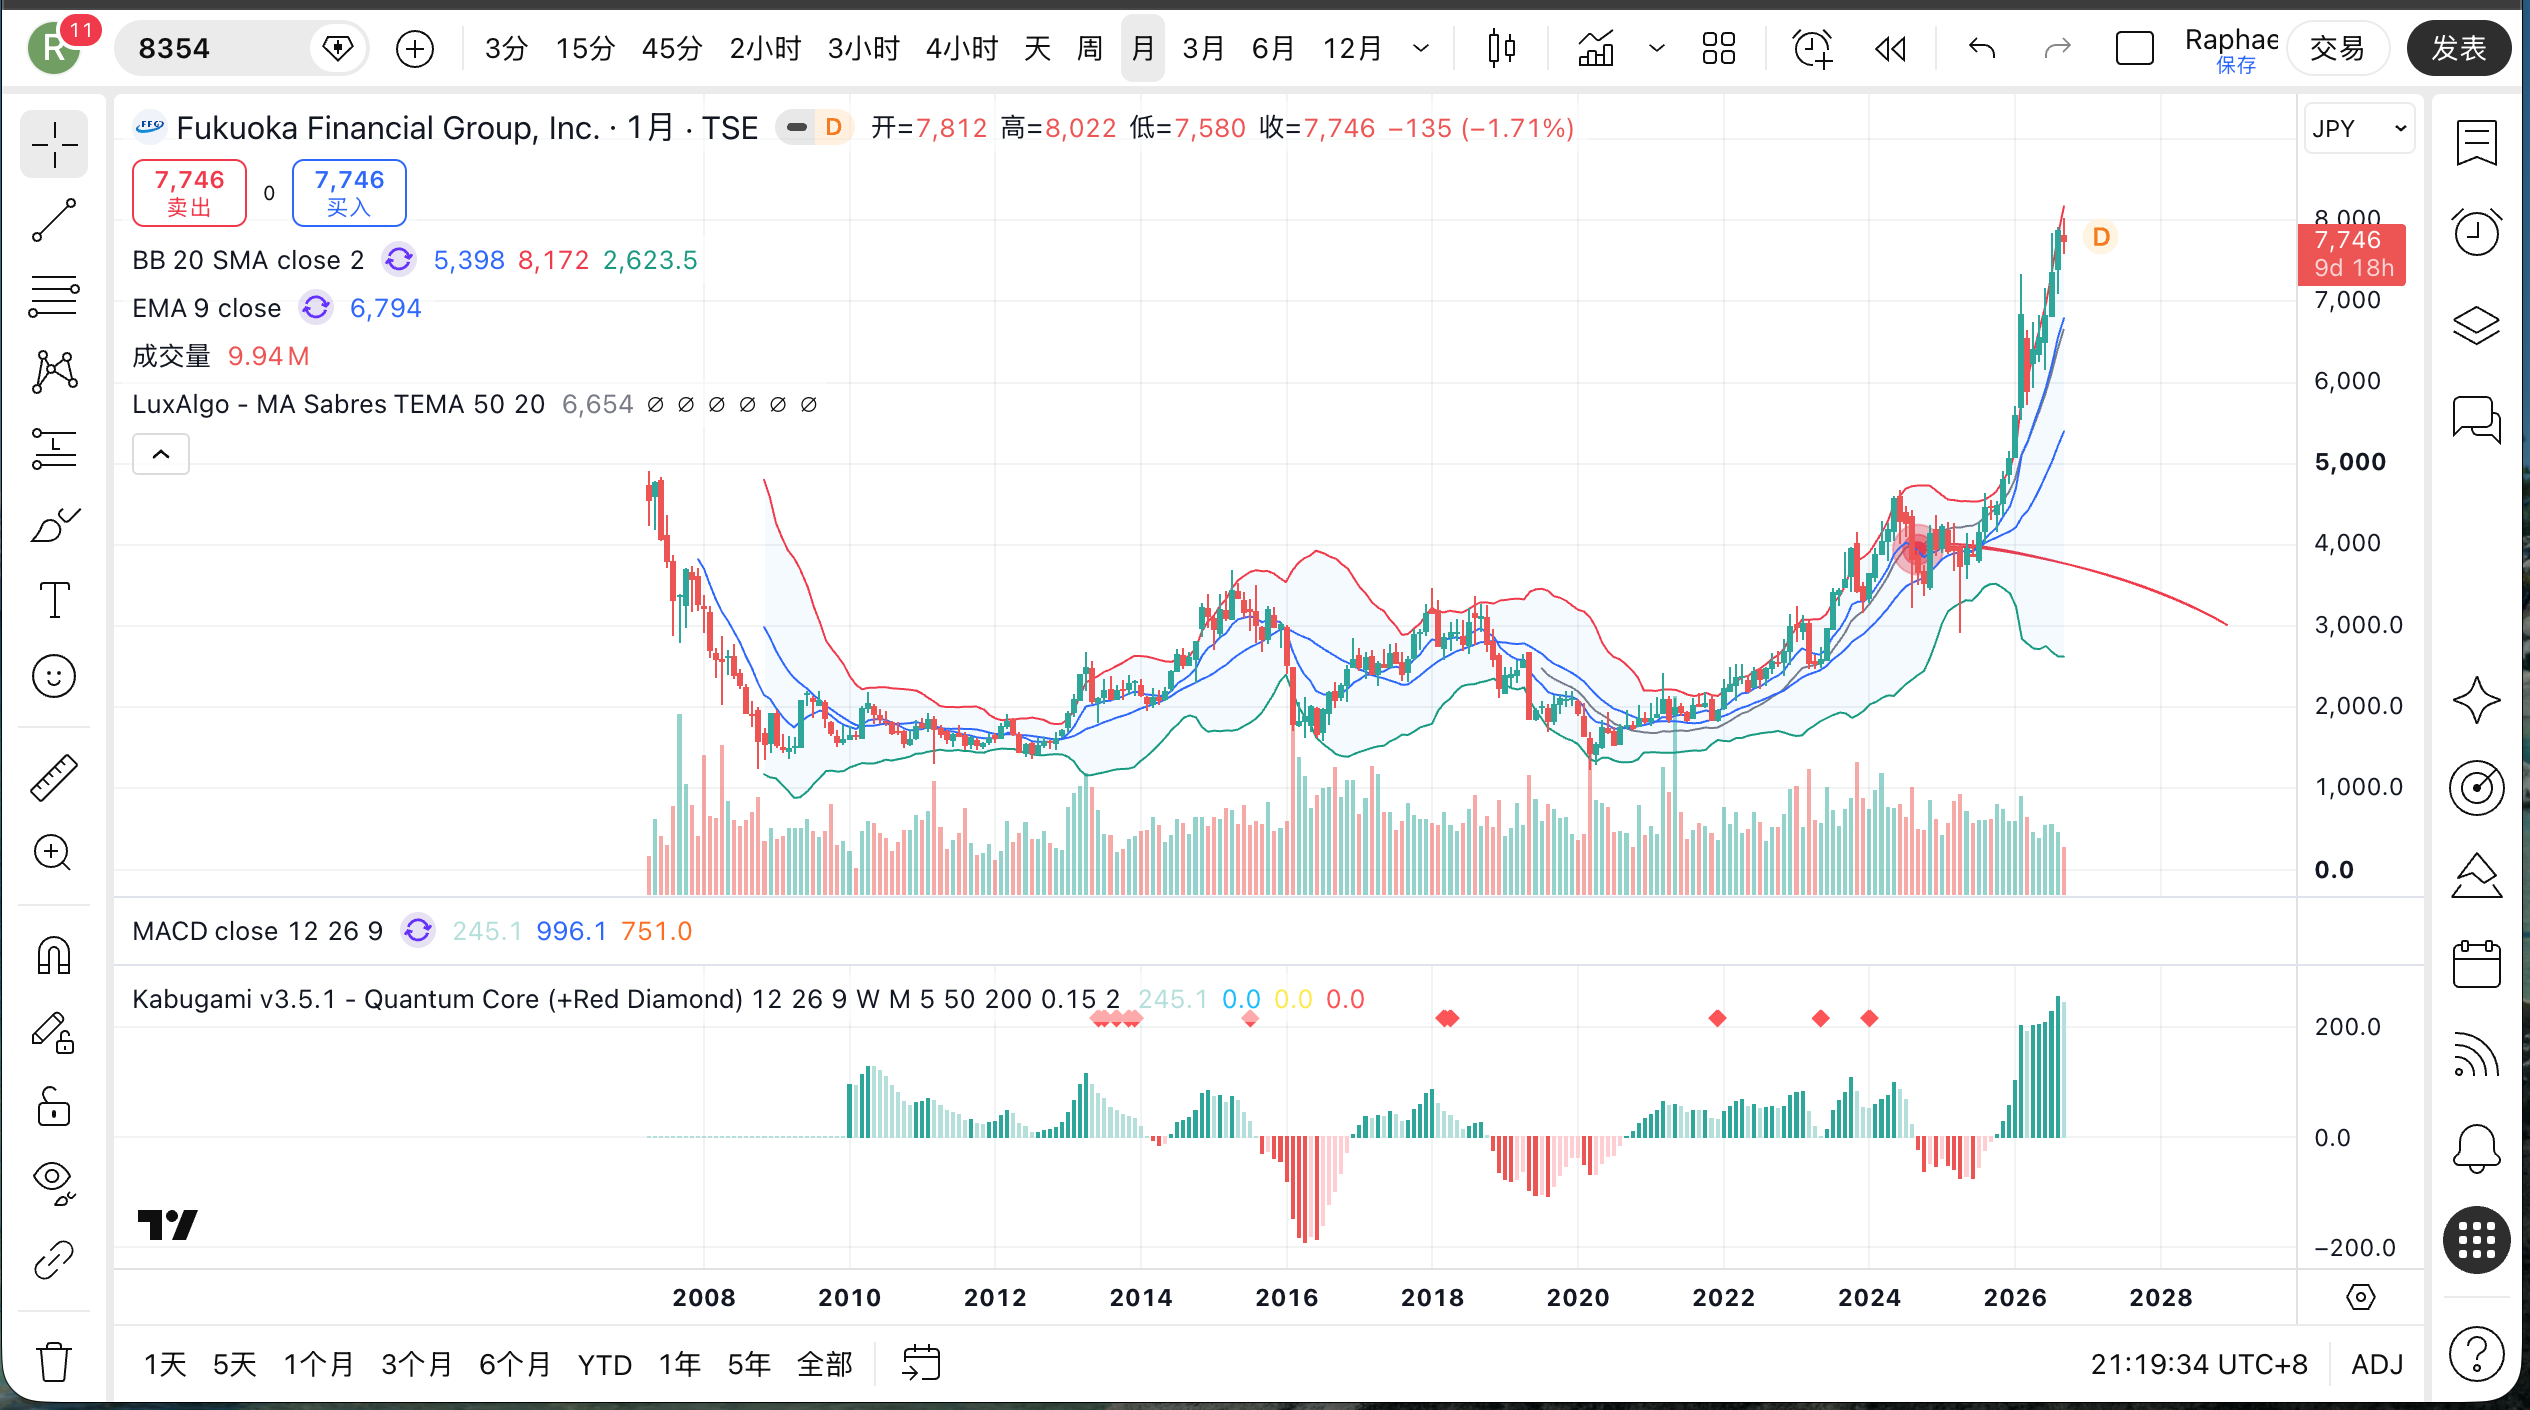The height and width of the screenshot is (1410, 2530).
Task: Select the brush drawing tool
Action: 54,525
